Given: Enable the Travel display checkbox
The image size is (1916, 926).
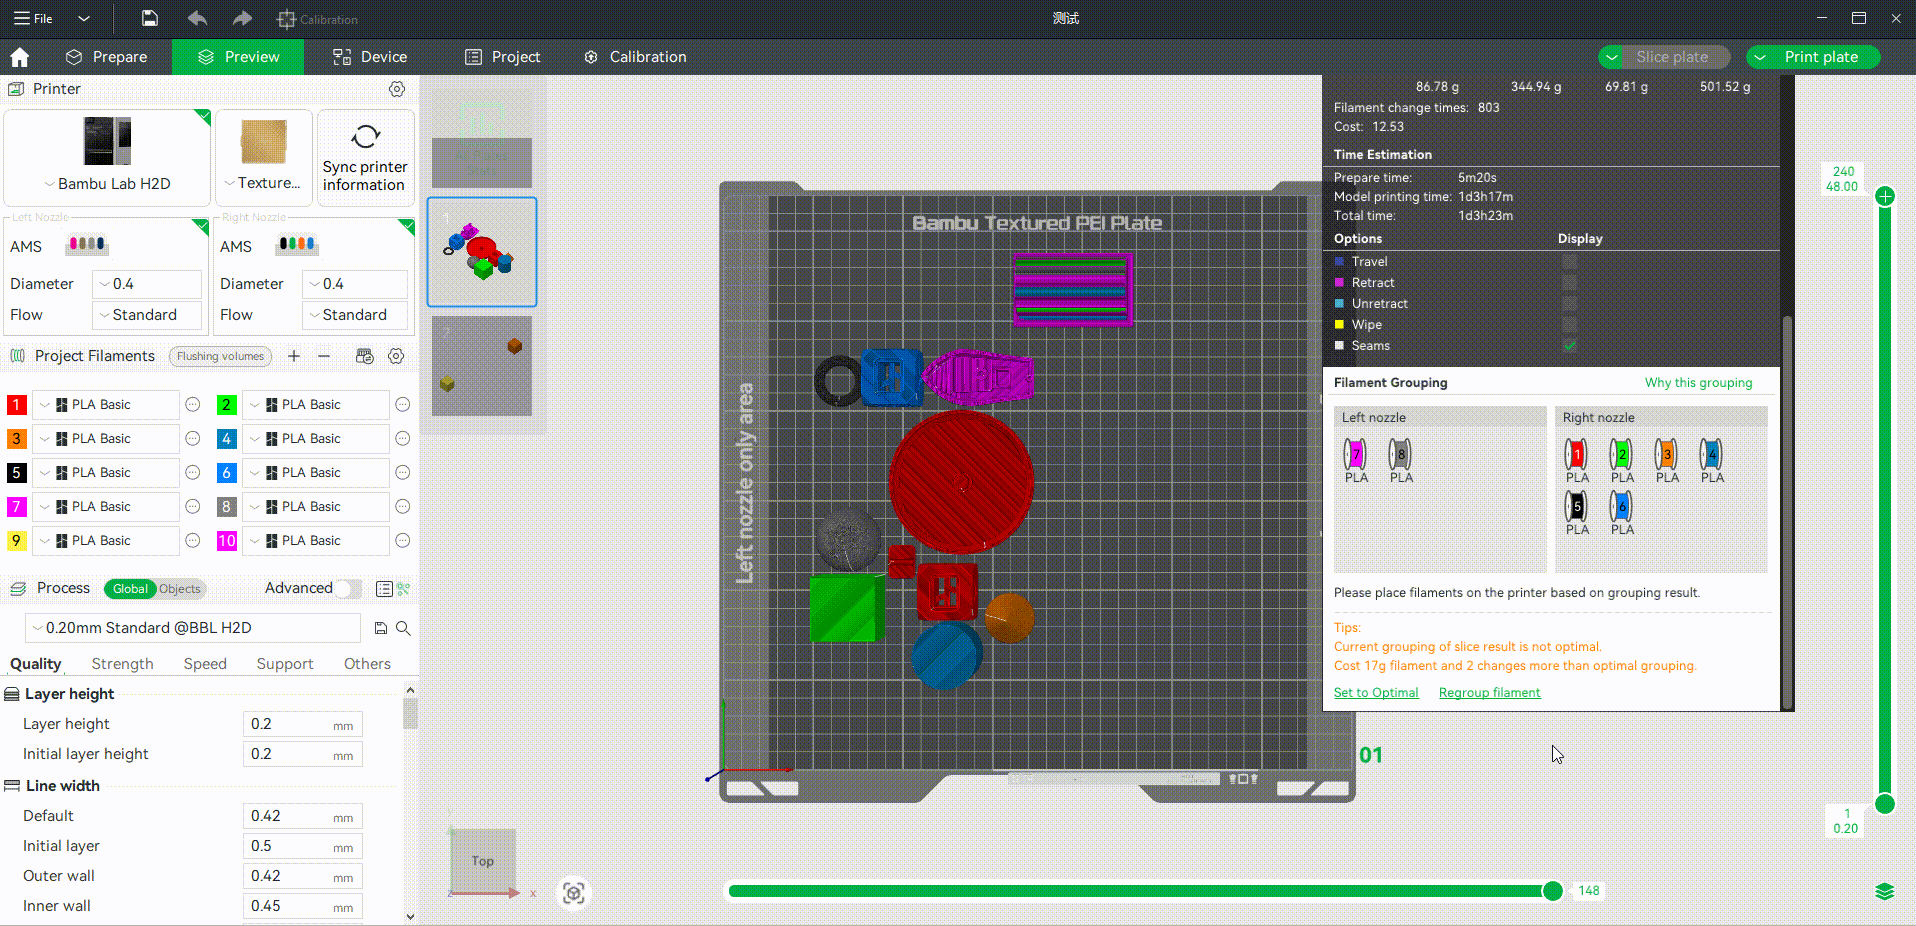Looking at the screenshot, I should (1570, 262).
